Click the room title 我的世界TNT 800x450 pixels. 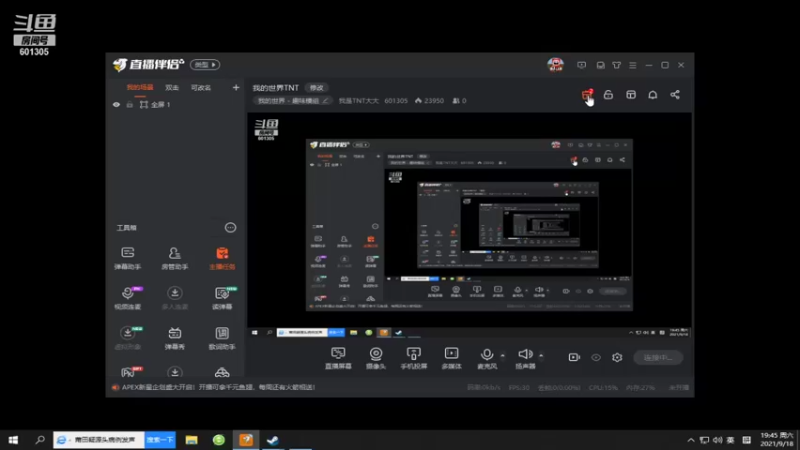(x=276, y=88)
